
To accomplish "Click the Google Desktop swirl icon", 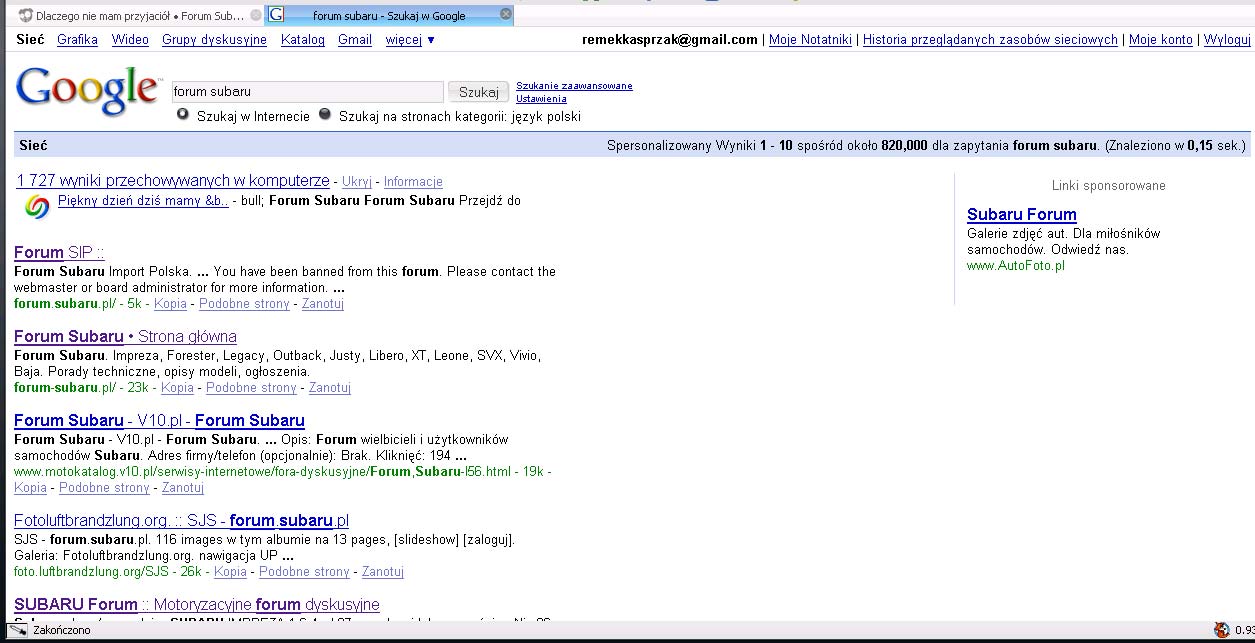I will pyautogui.click(x=37, y=207).
